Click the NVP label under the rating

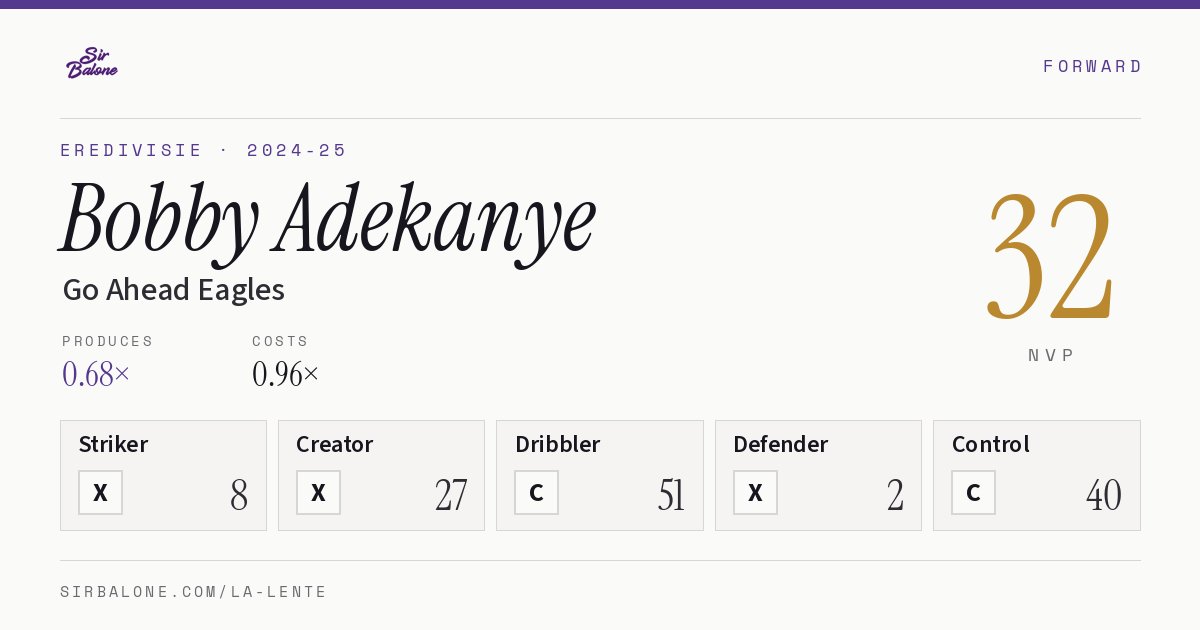pos(1052,355)
